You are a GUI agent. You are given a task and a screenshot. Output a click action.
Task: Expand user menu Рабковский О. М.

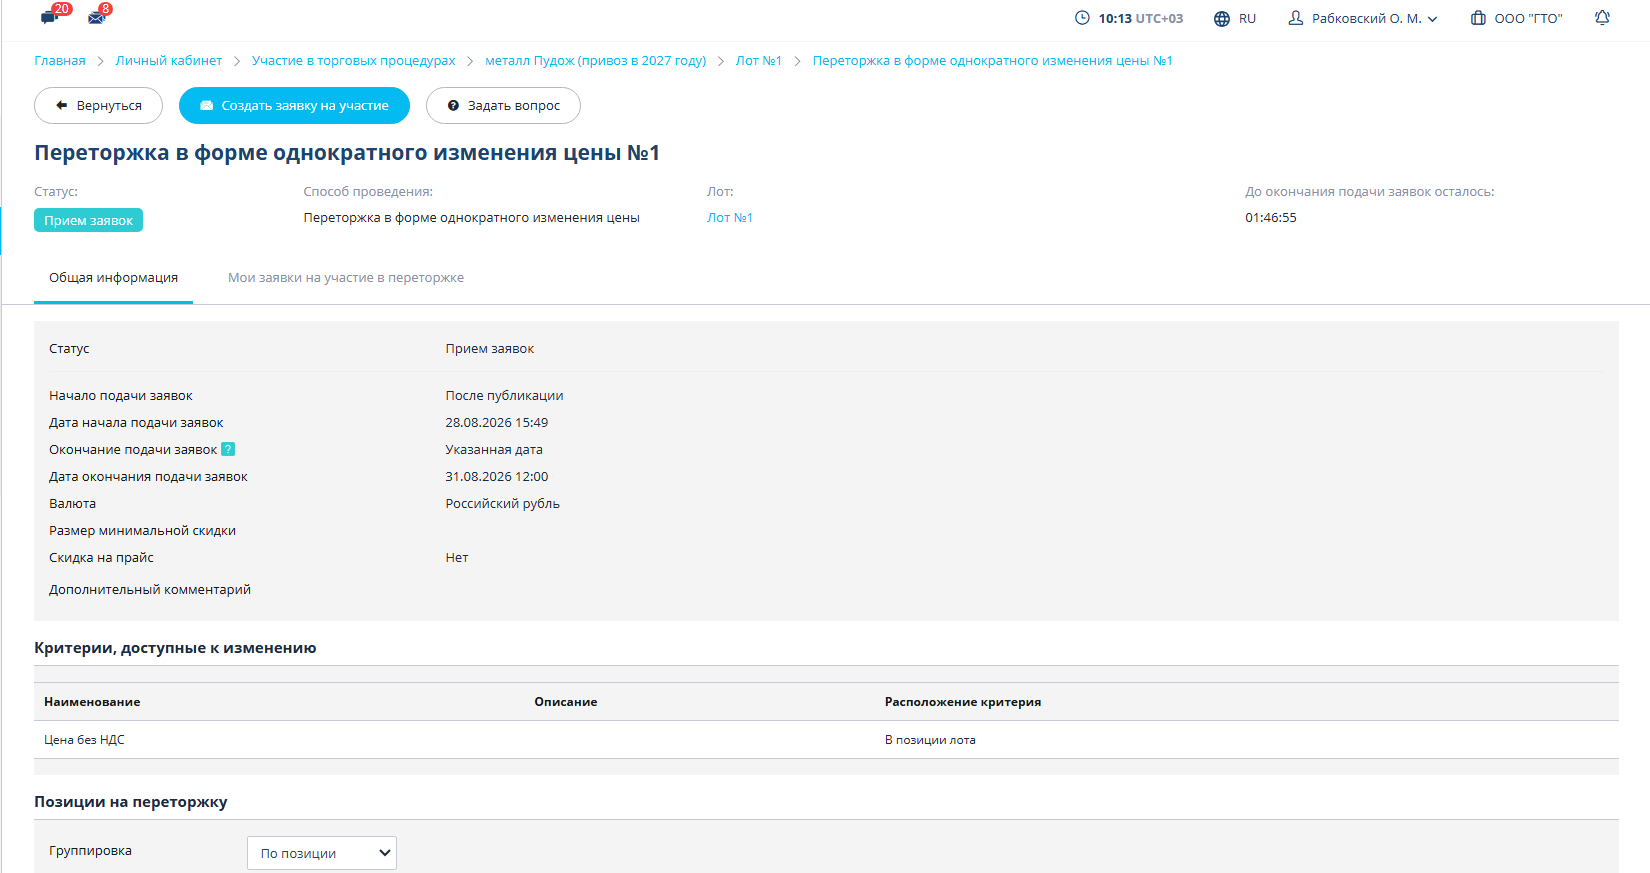coord(1374,18)
